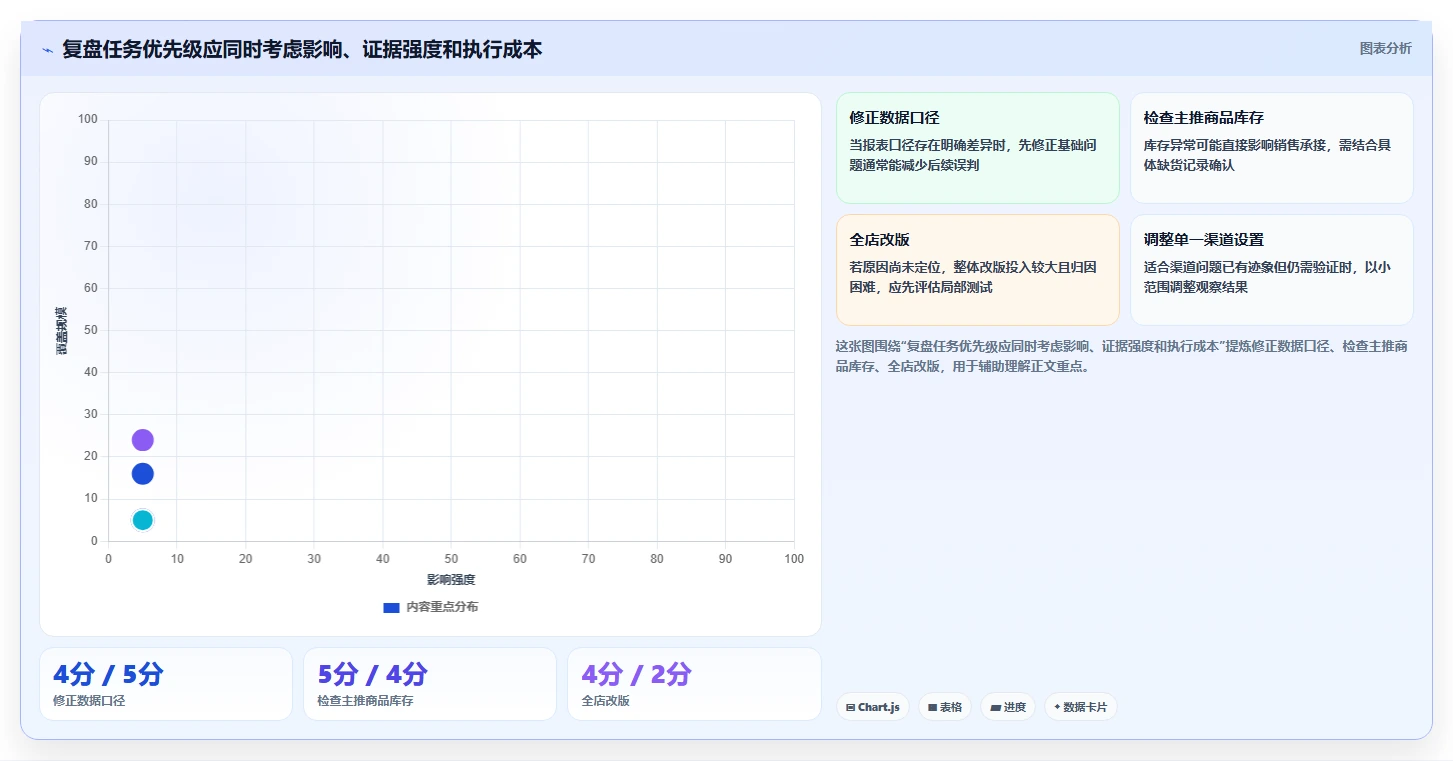The image size is (1453, 761).
Task: Click the description text 当报表口径存在明确差异时
Action: coord(973,155)
